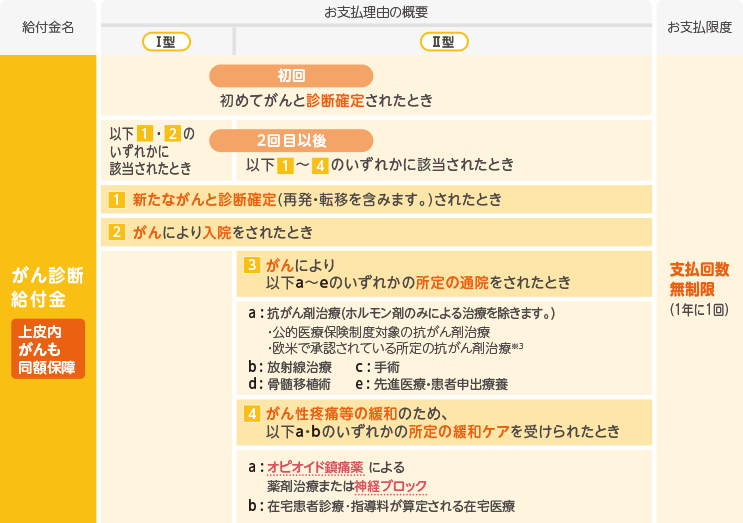743x523 pixels.
Task: Select the 初回 pill label
Action: coord(290,76)
